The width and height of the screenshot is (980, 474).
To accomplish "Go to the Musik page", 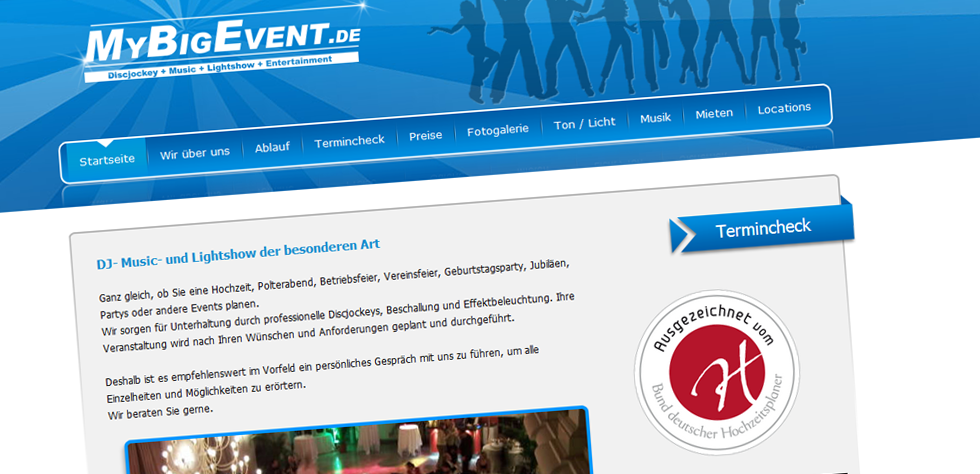I will pos(655,118).
